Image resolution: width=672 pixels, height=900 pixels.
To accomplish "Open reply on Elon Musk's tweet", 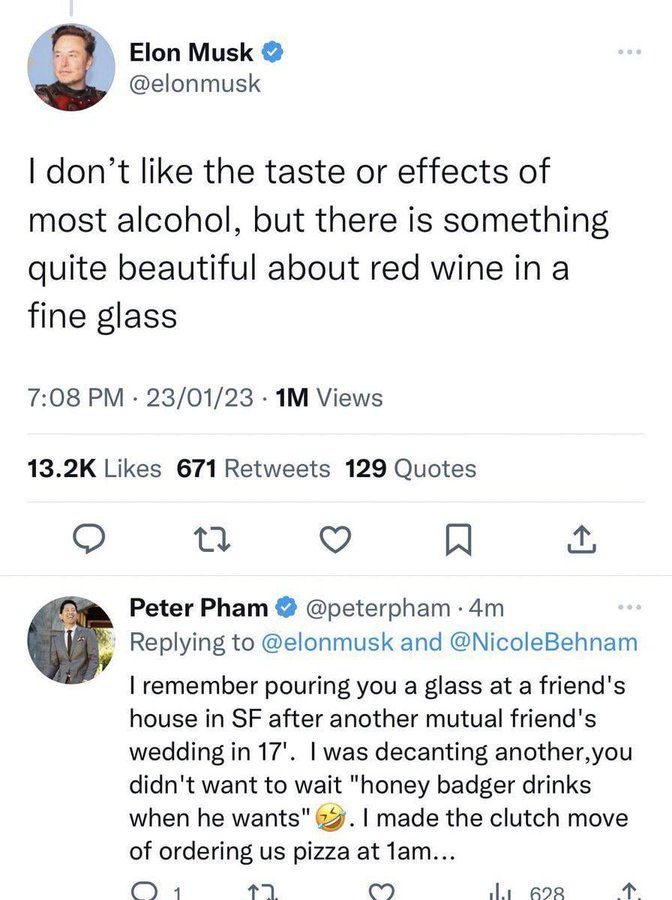I will click(88, 539).
